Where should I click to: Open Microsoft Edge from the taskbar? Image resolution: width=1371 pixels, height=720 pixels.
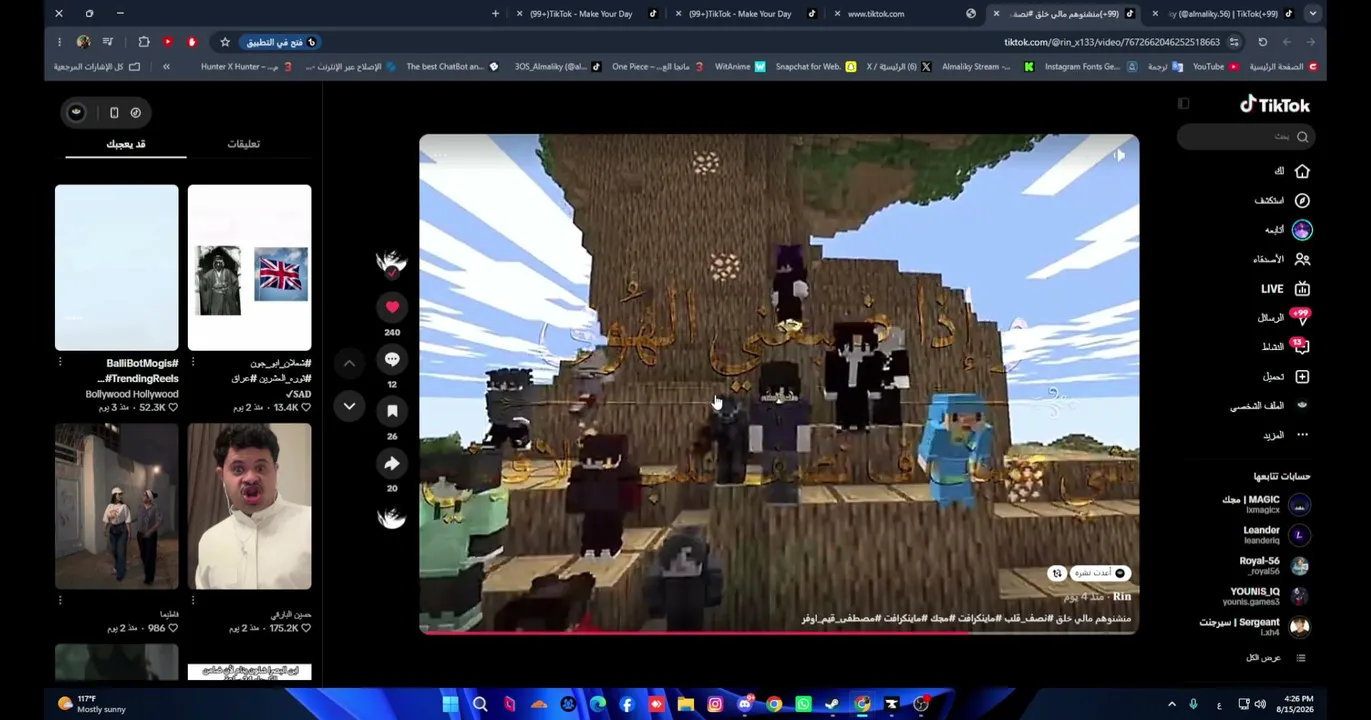point(598,704)
